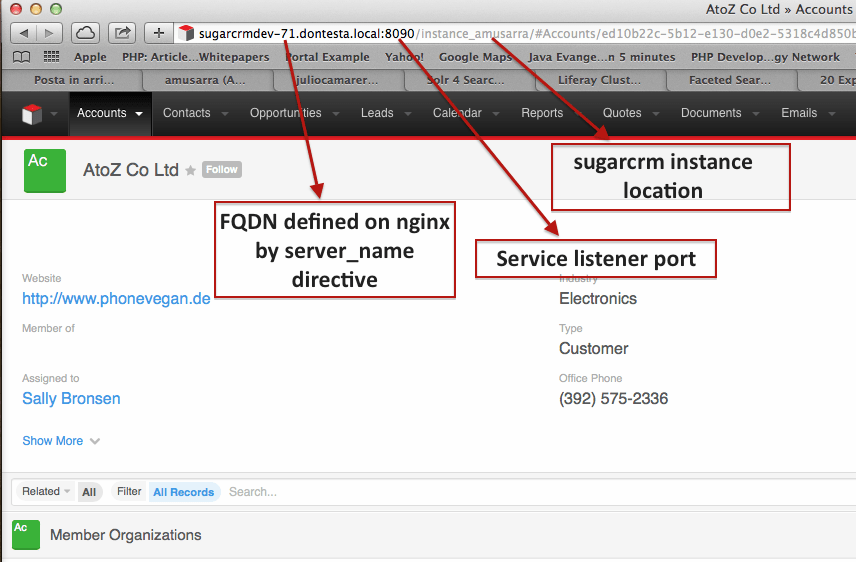
Task: Switch to the Posta in arri... browser tab
Action: tap(74, 80)
